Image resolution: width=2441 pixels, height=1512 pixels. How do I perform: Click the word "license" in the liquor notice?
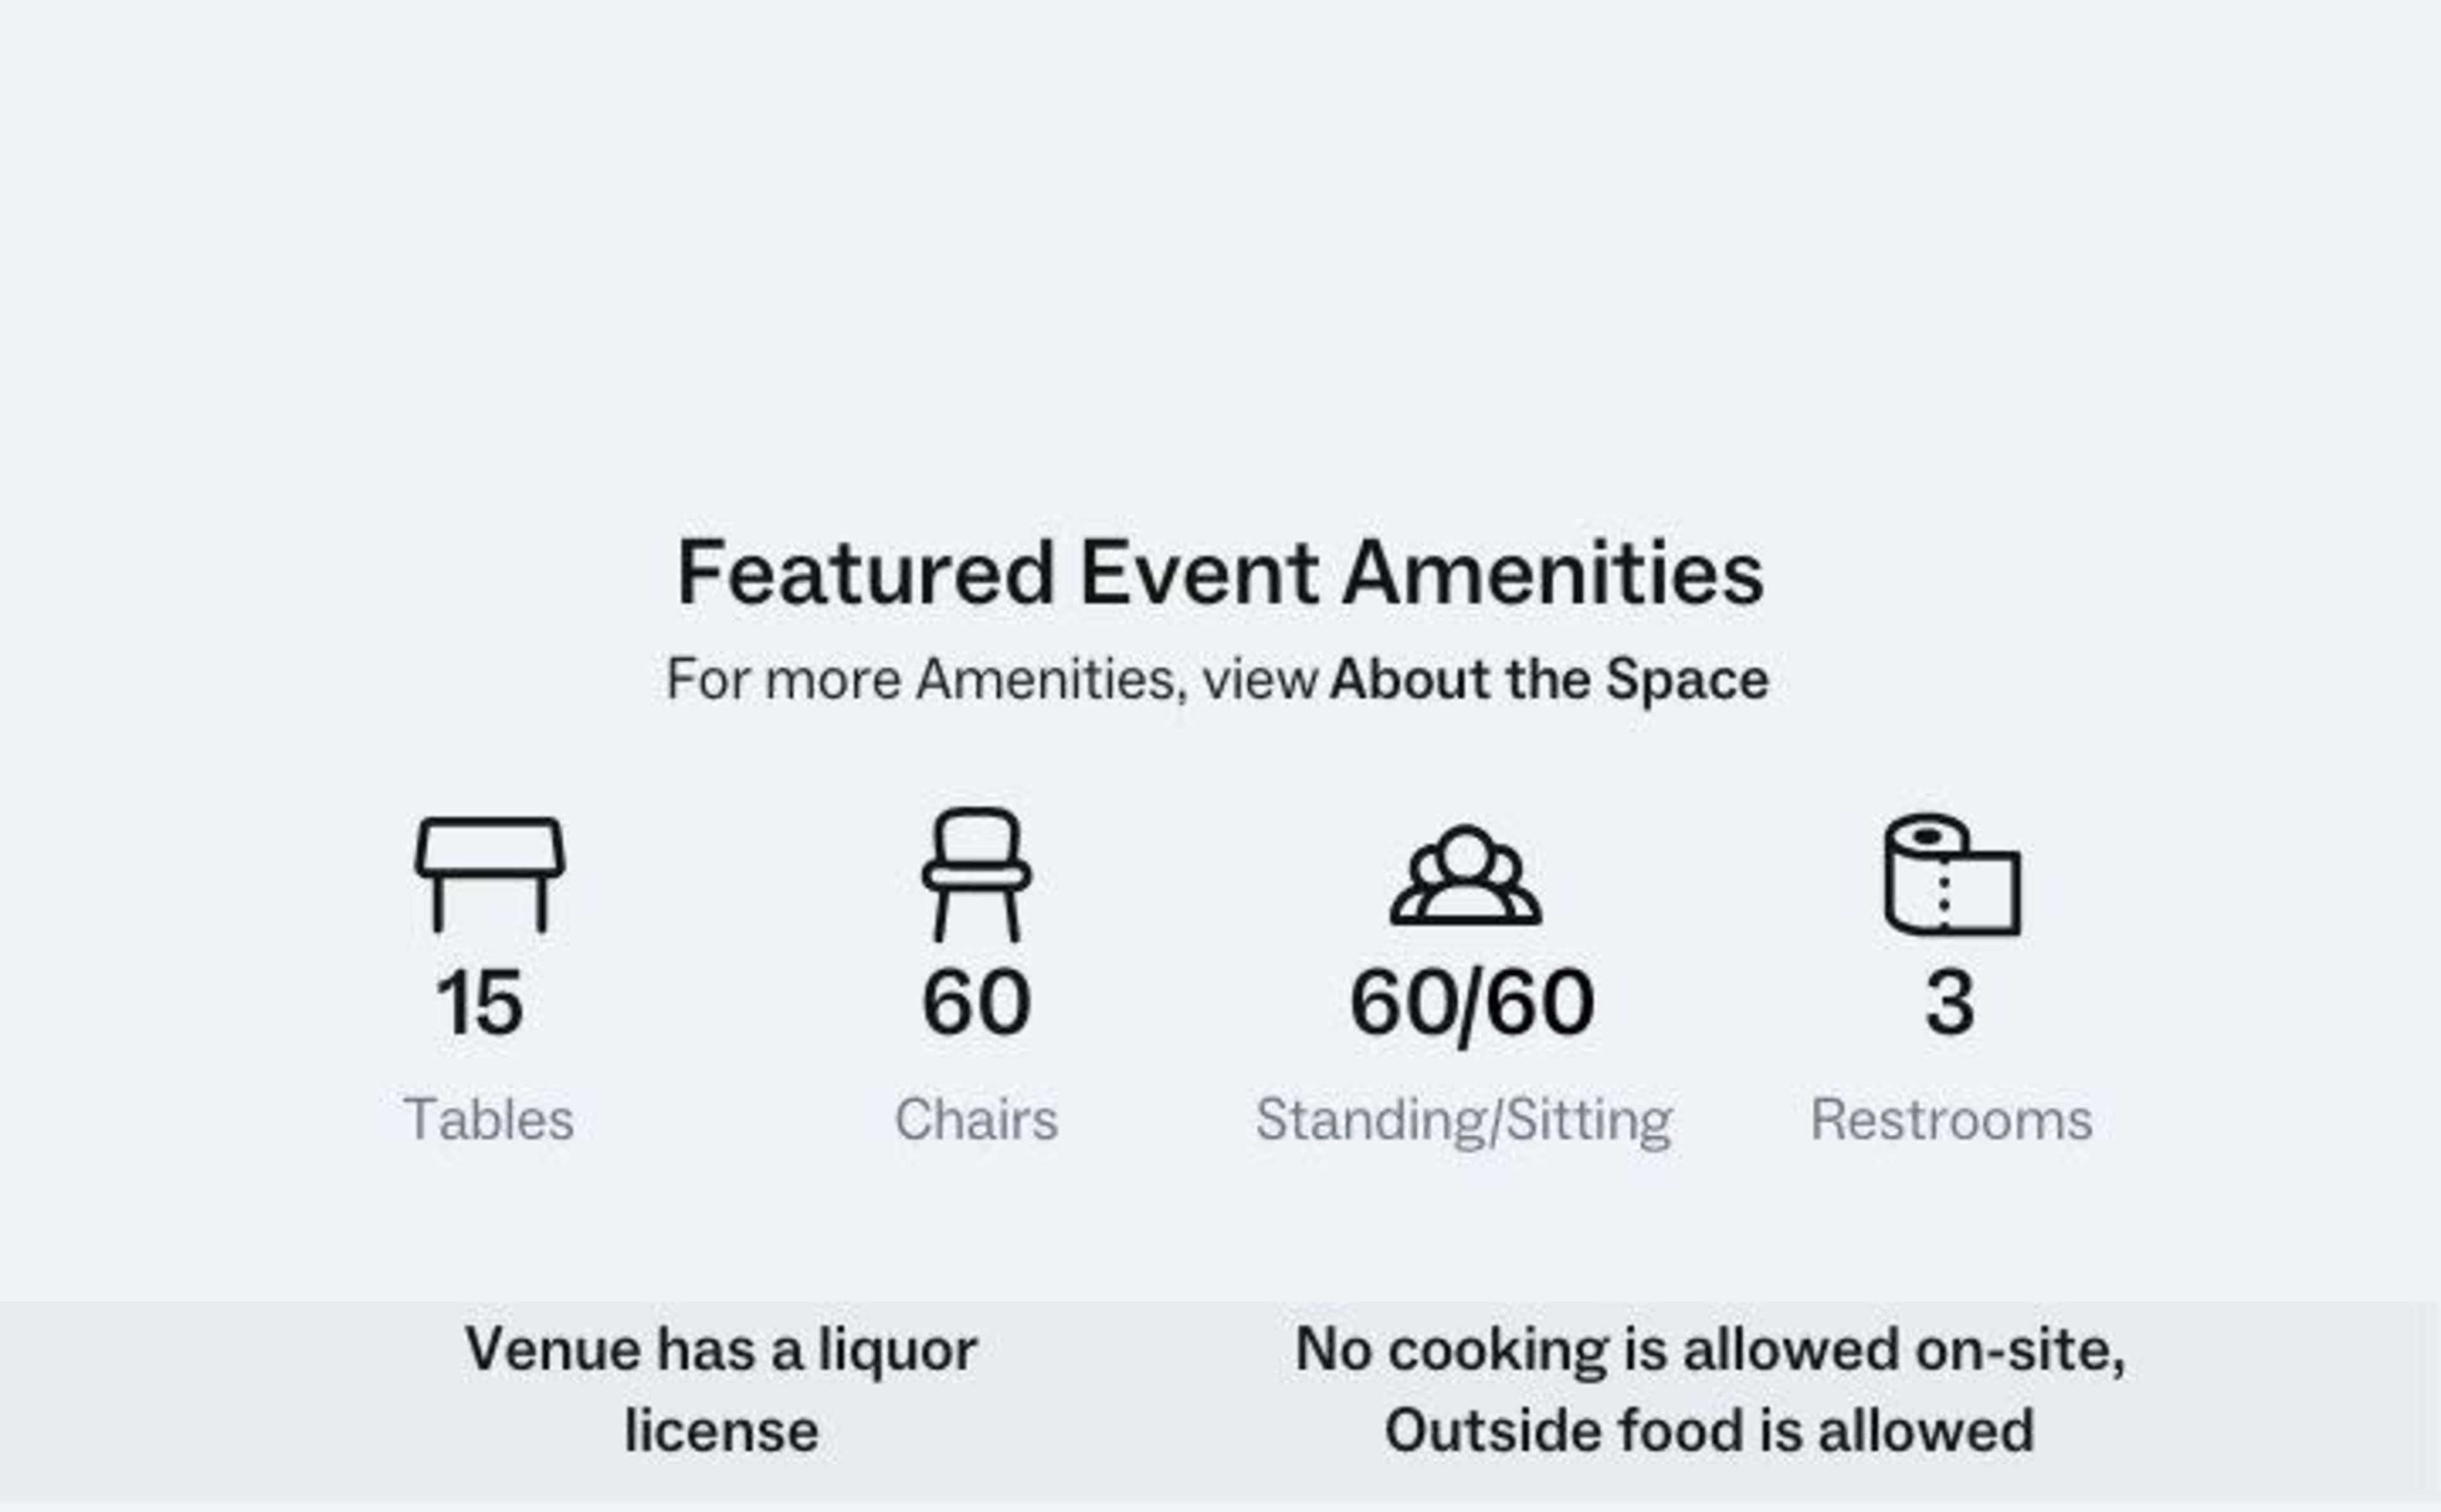[x=721, y=1431]
